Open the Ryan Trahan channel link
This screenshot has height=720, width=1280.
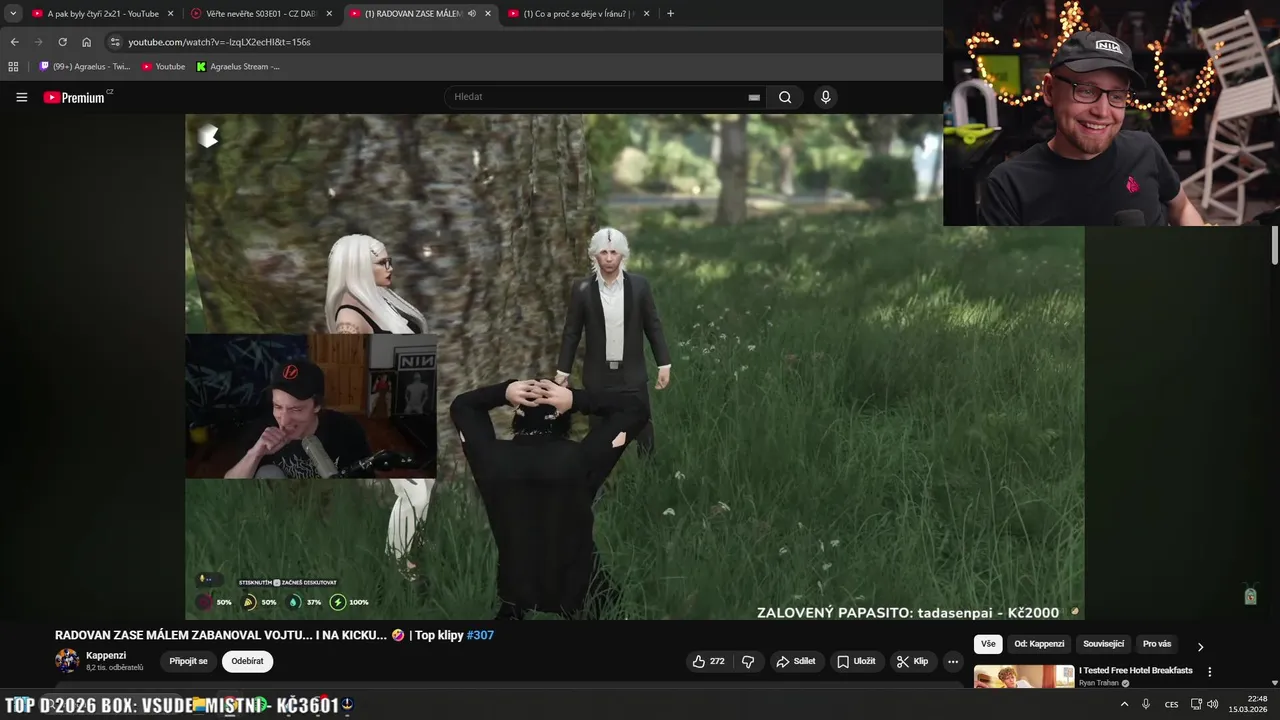pyautogui.click(x=1100, y=683)
